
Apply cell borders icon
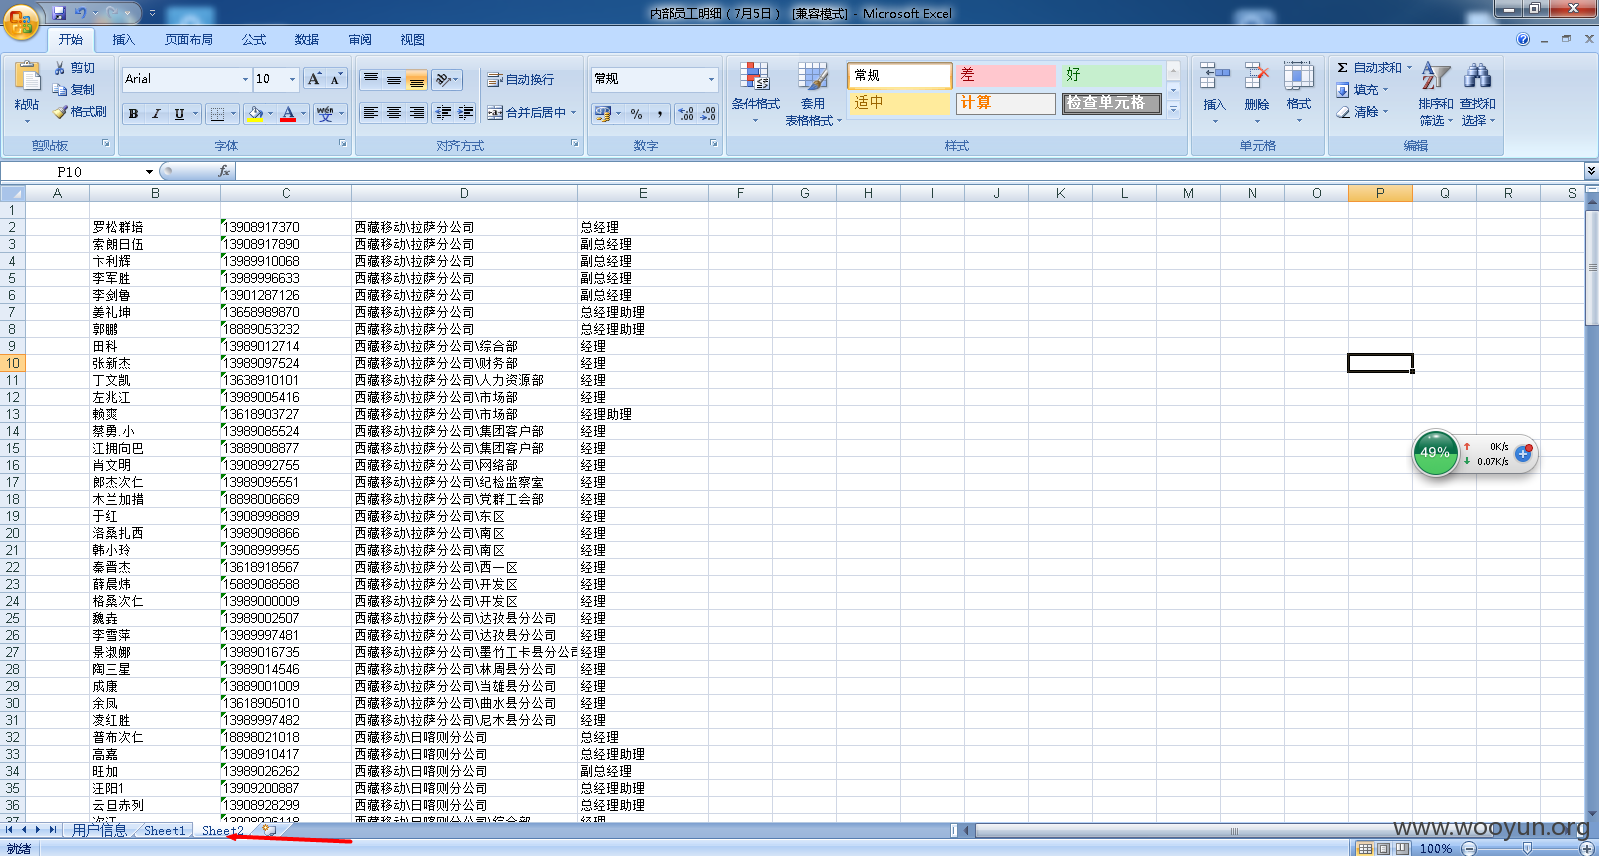pyautogui.click(x=217, y=114)
